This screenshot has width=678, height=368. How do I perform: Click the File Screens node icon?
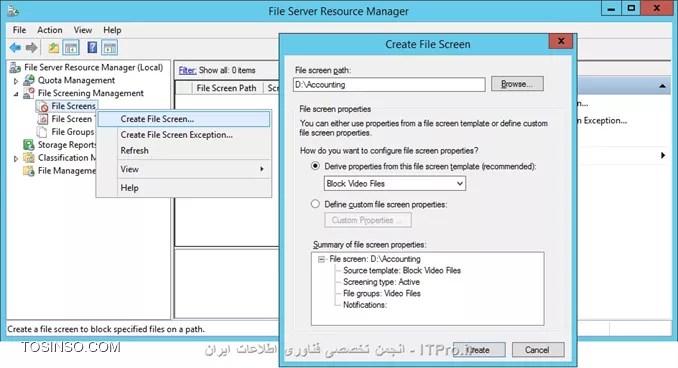point(43,106)
